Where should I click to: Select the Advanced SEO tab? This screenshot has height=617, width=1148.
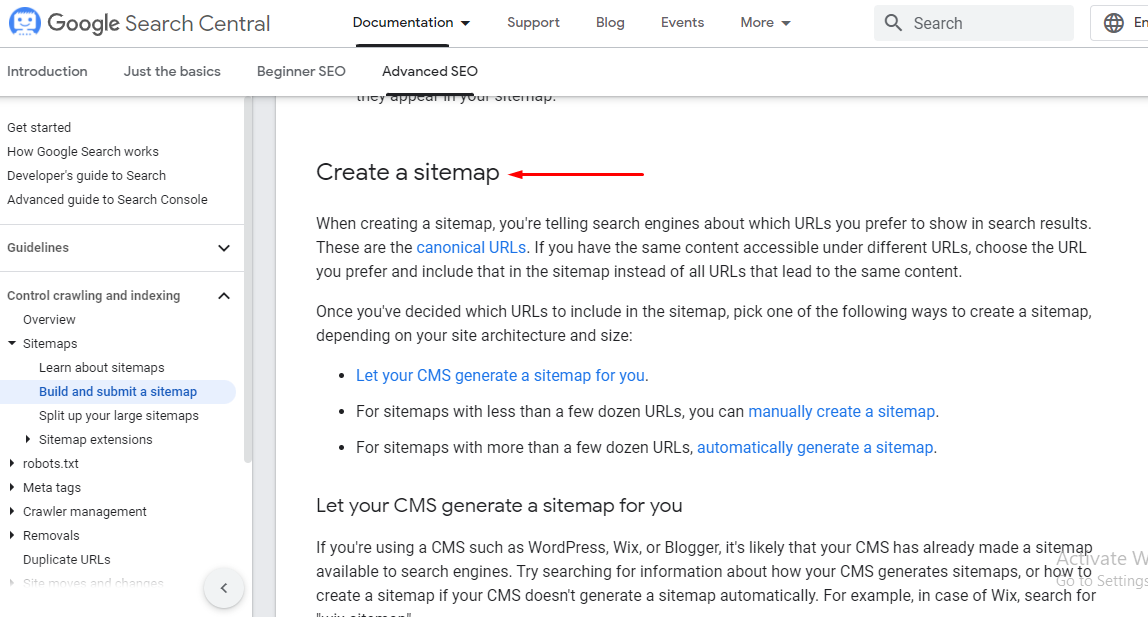tap(430, 71)
